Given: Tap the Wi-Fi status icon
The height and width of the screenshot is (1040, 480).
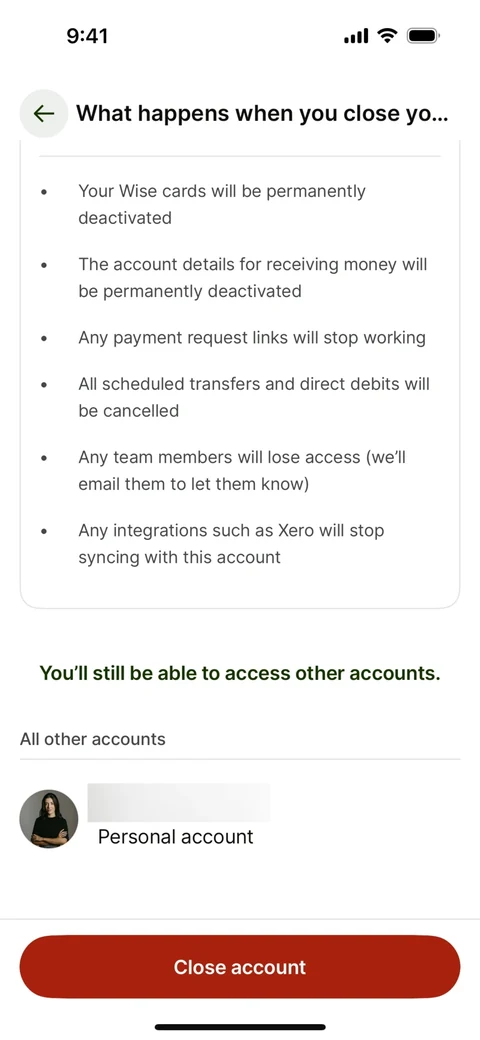Looking at the screenshot, I should pos(387,36).
